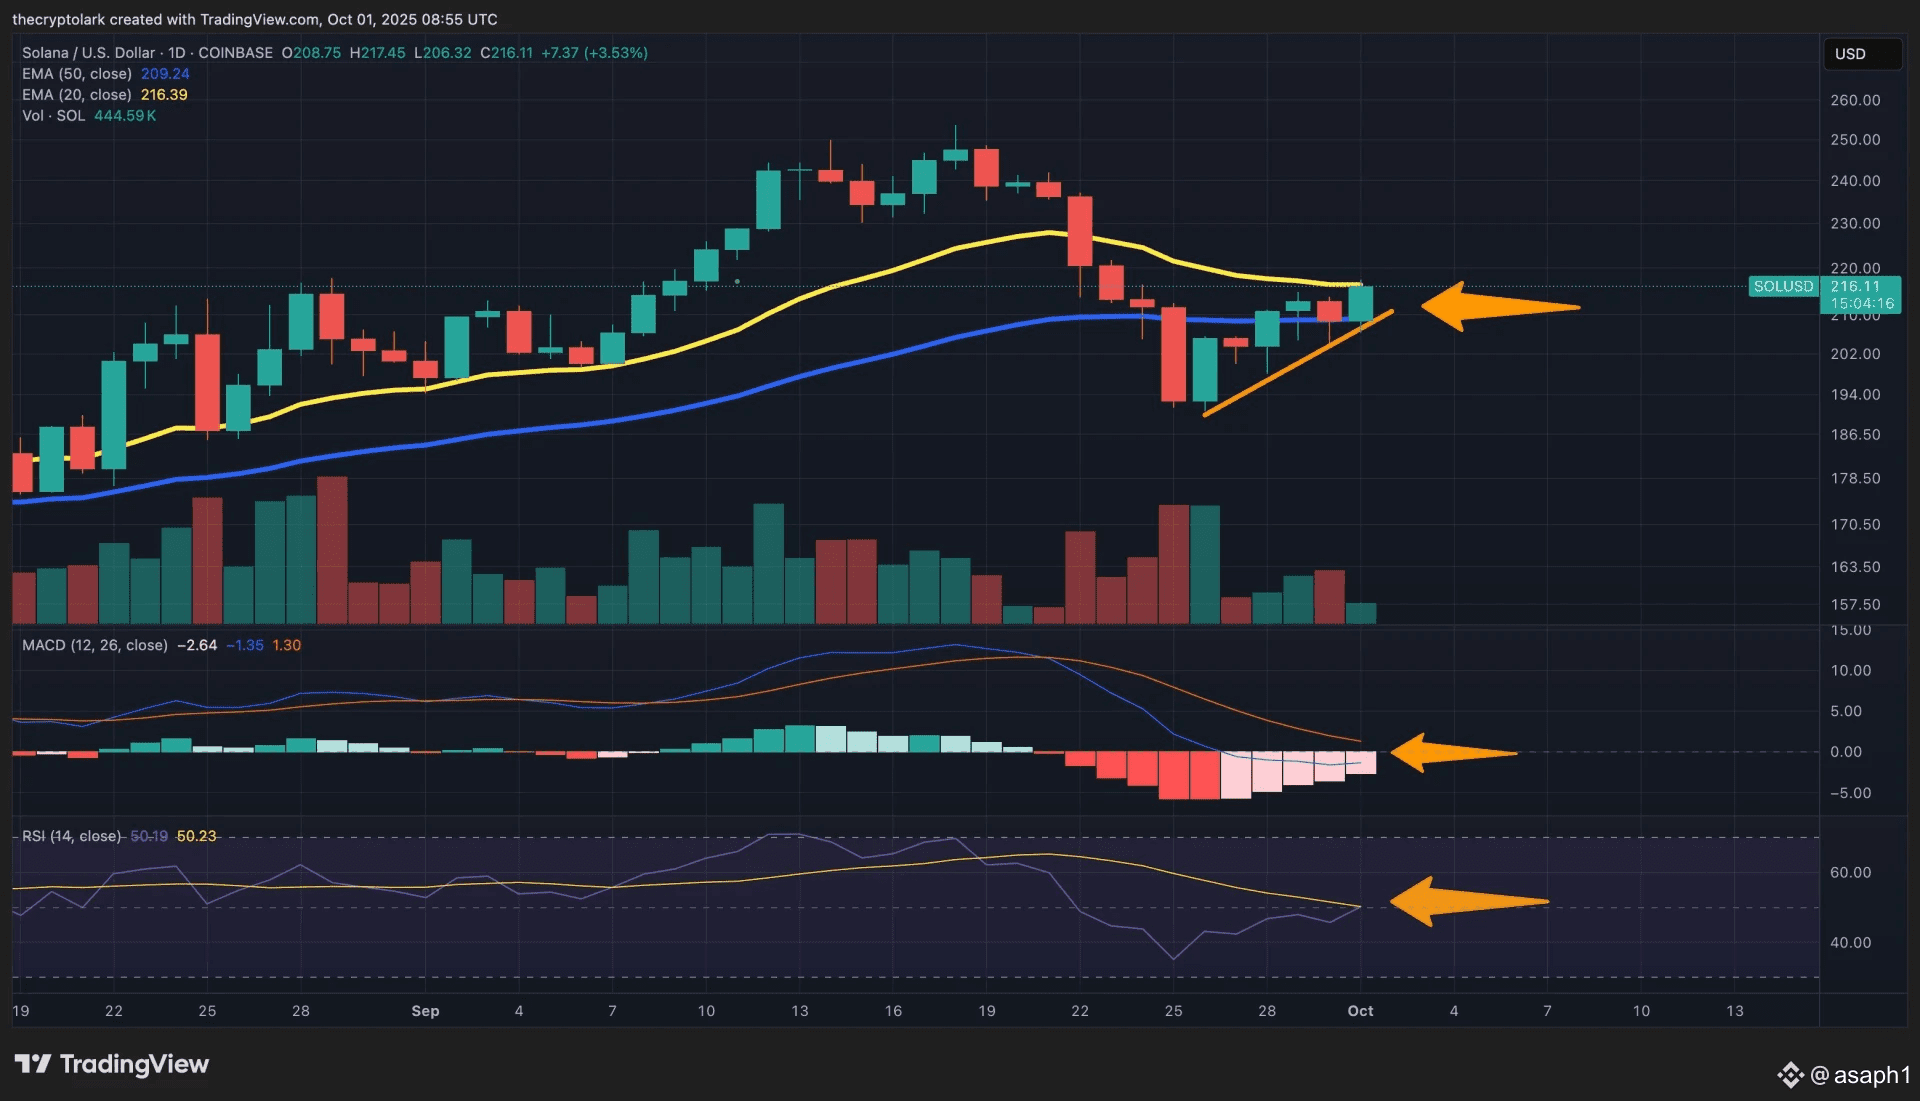Select the orange ascending trendline under the candles
The image size is (1920, 1101).
click(x=1297, y=364)
